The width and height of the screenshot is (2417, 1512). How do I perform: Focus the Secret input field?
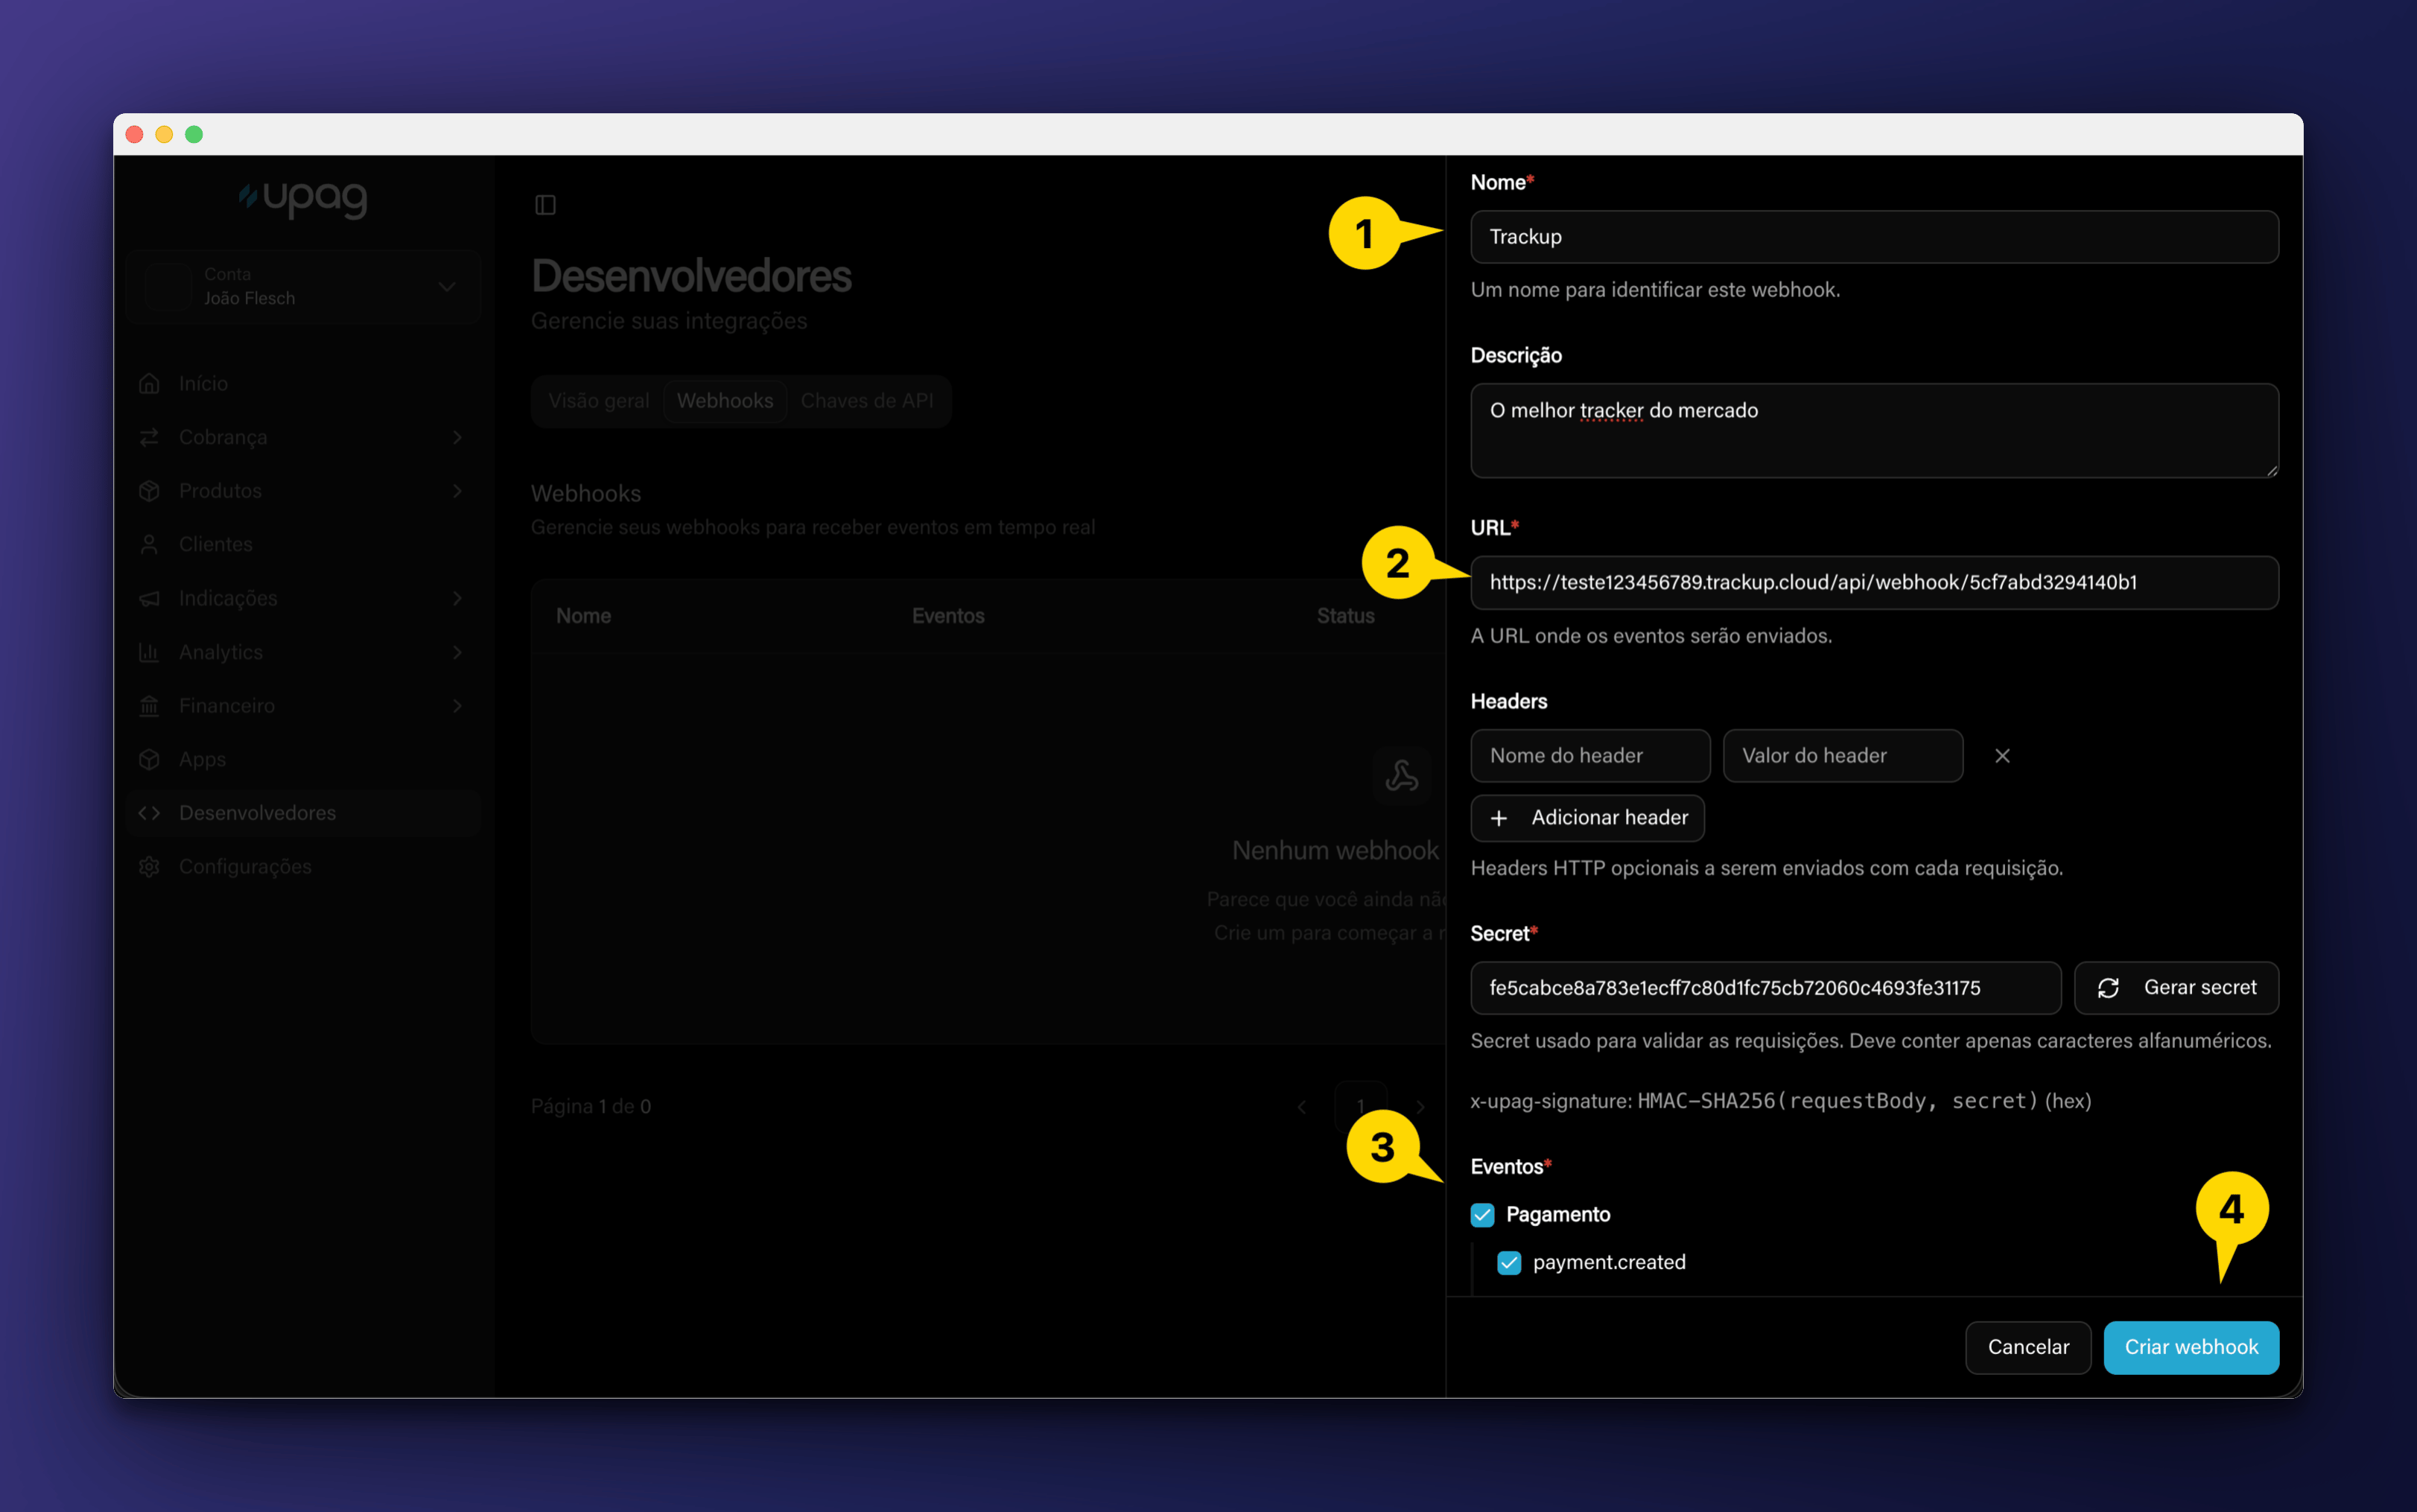click(x=1765, y=988)
